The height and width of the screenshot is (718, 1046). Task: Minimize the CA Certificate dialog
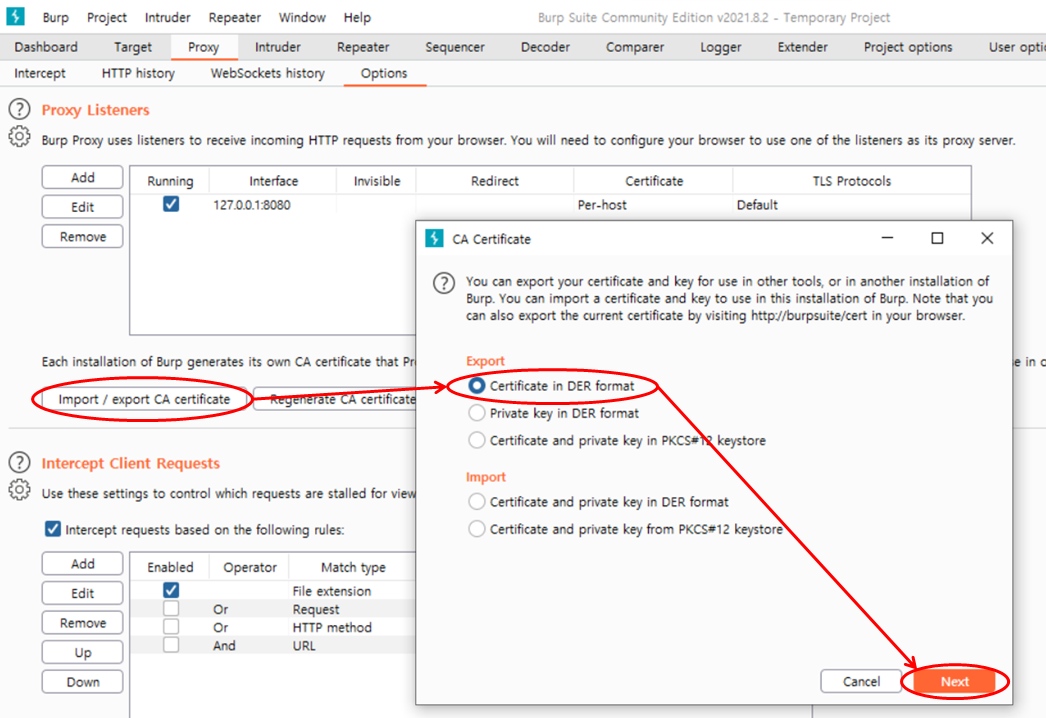[887, 238]
